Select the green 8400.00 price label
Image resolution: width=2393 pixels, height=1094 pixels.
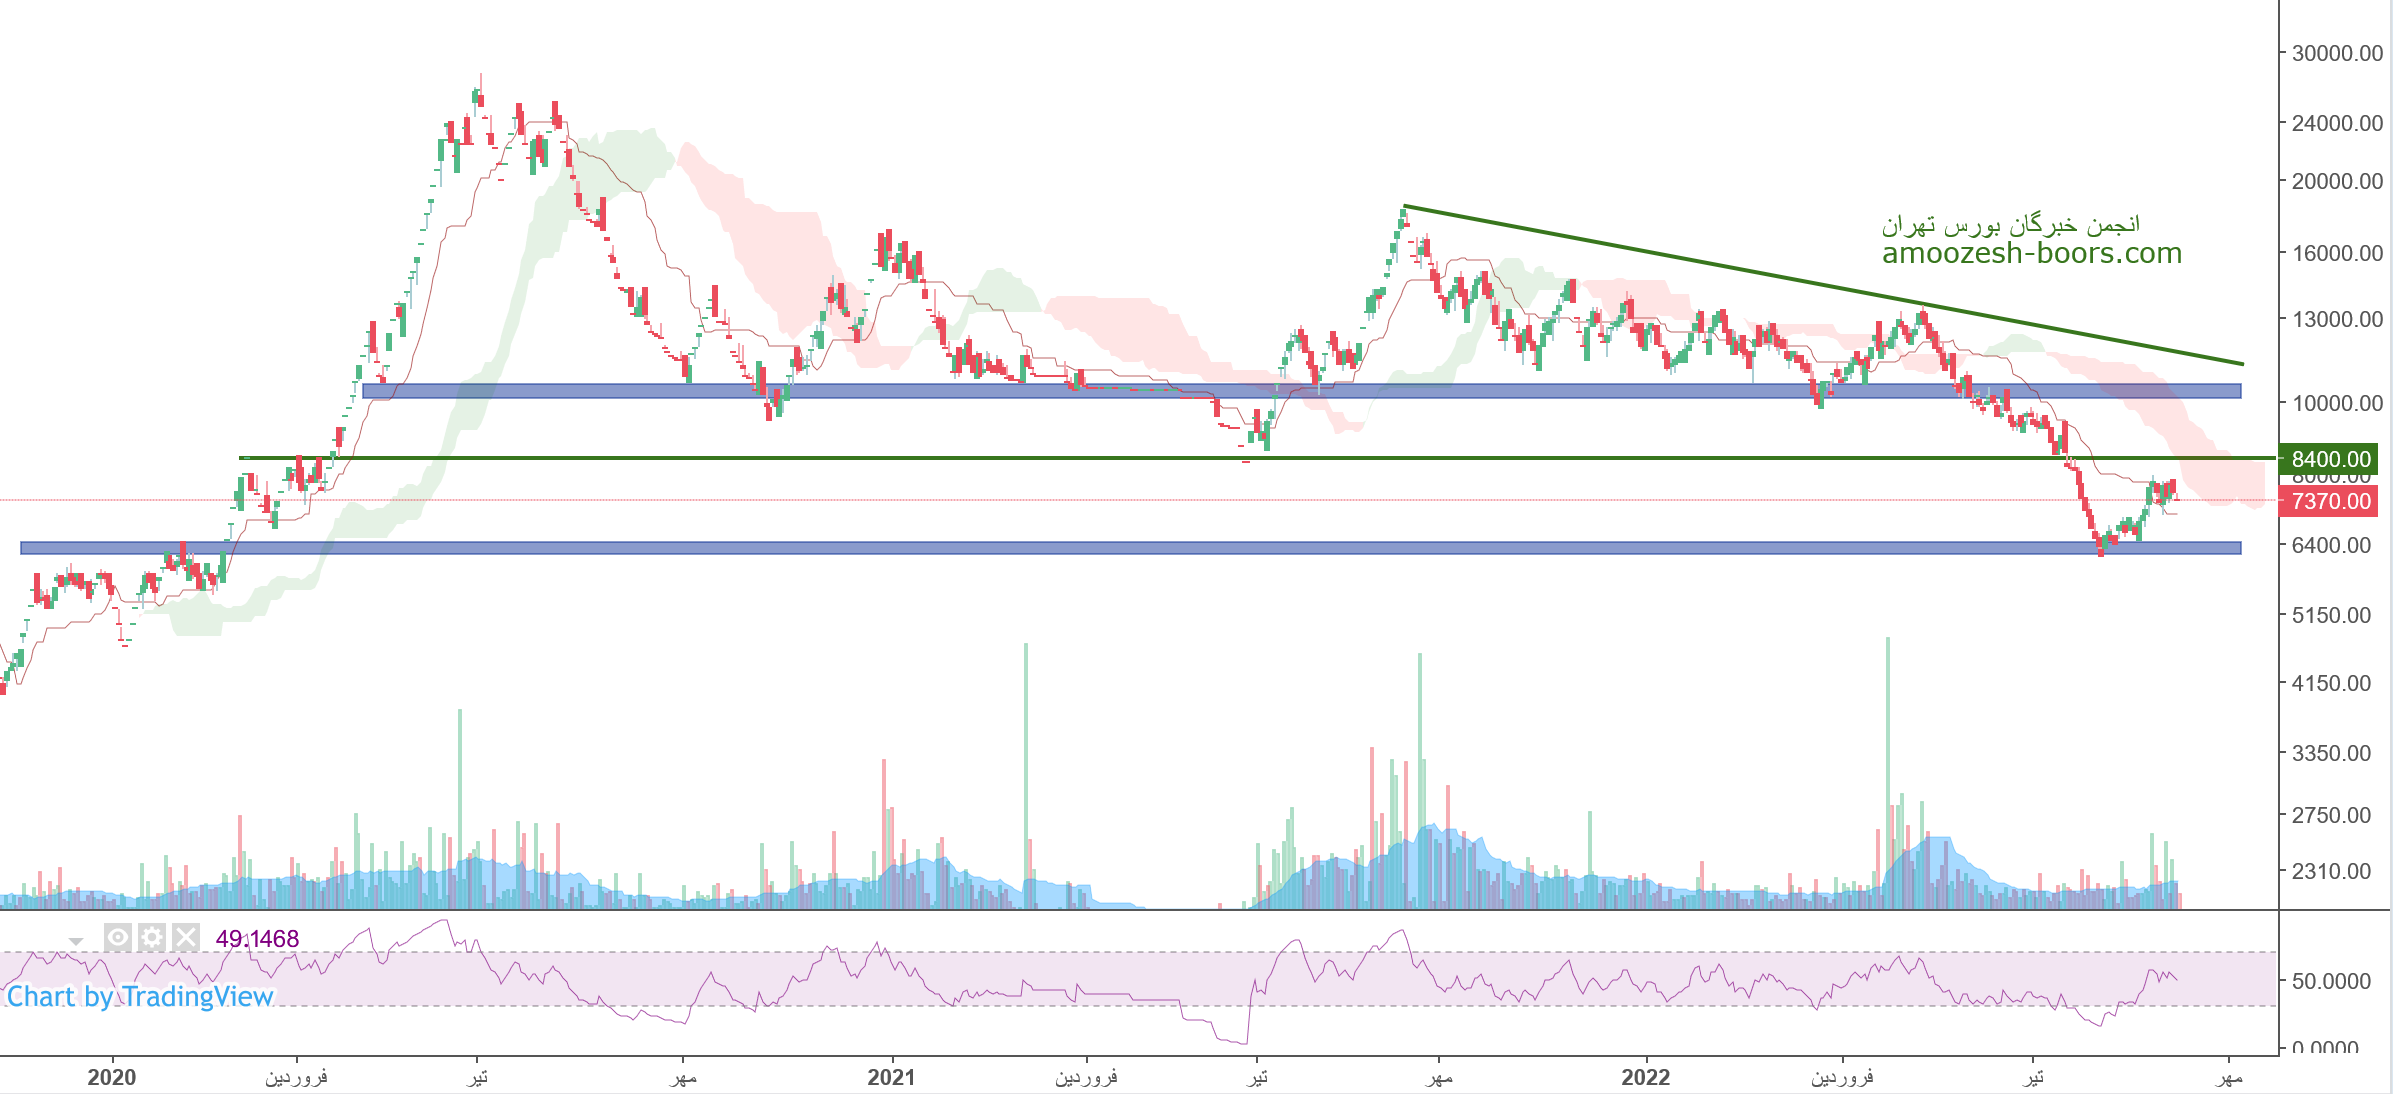click(2329, 459)
